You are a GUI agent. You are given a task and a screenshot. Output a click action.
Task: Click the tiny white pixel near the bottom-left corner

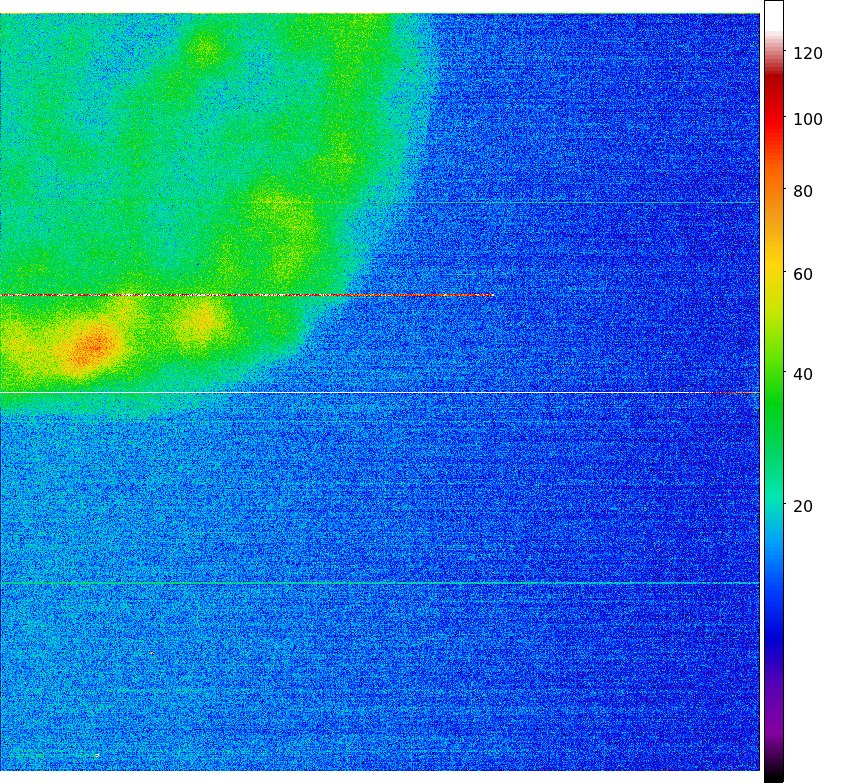coord(97,754)
